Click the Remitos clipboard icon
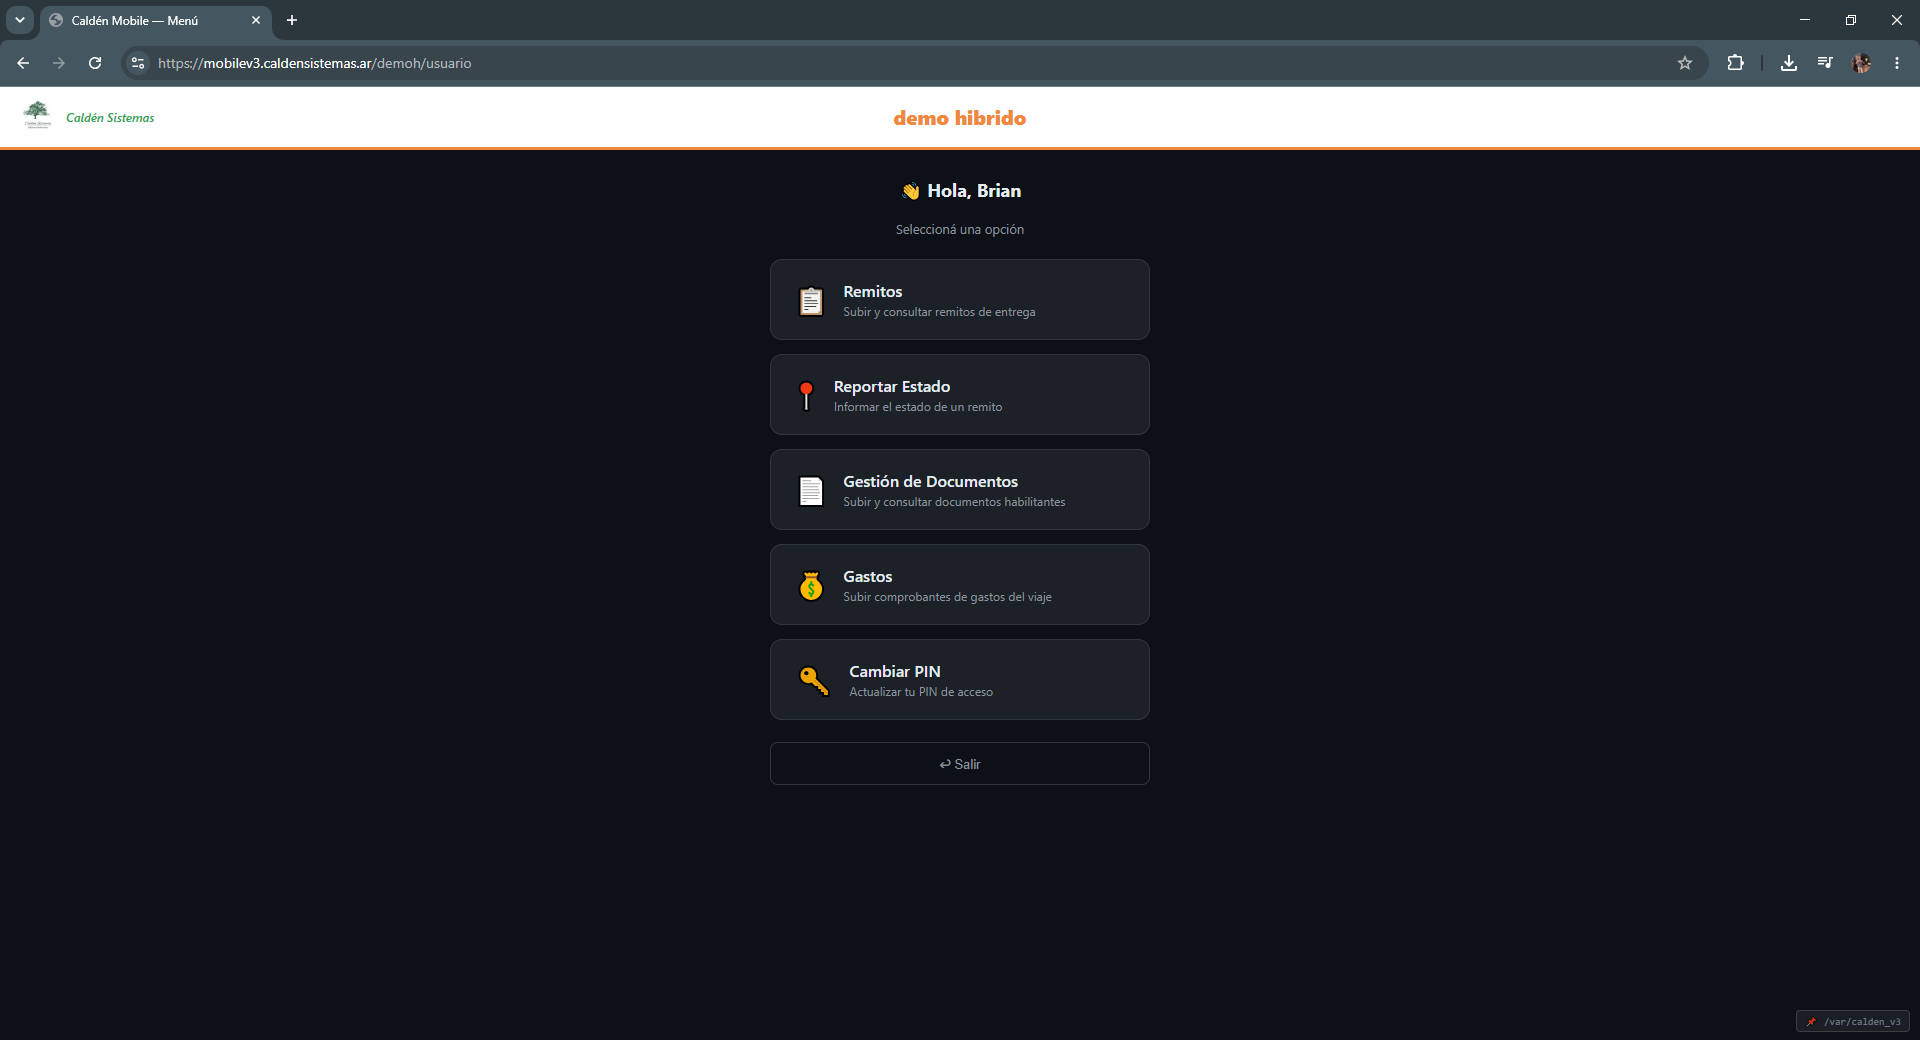Screen dimensions: 1920x1040 [811, 301]
